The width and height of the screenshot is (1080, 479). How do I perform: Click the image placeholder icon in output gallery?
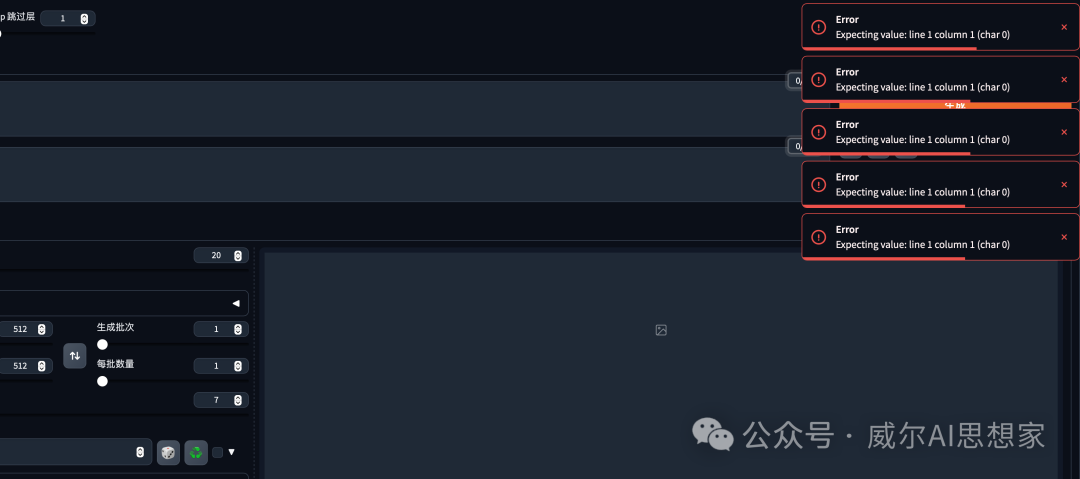click(661, 330)
